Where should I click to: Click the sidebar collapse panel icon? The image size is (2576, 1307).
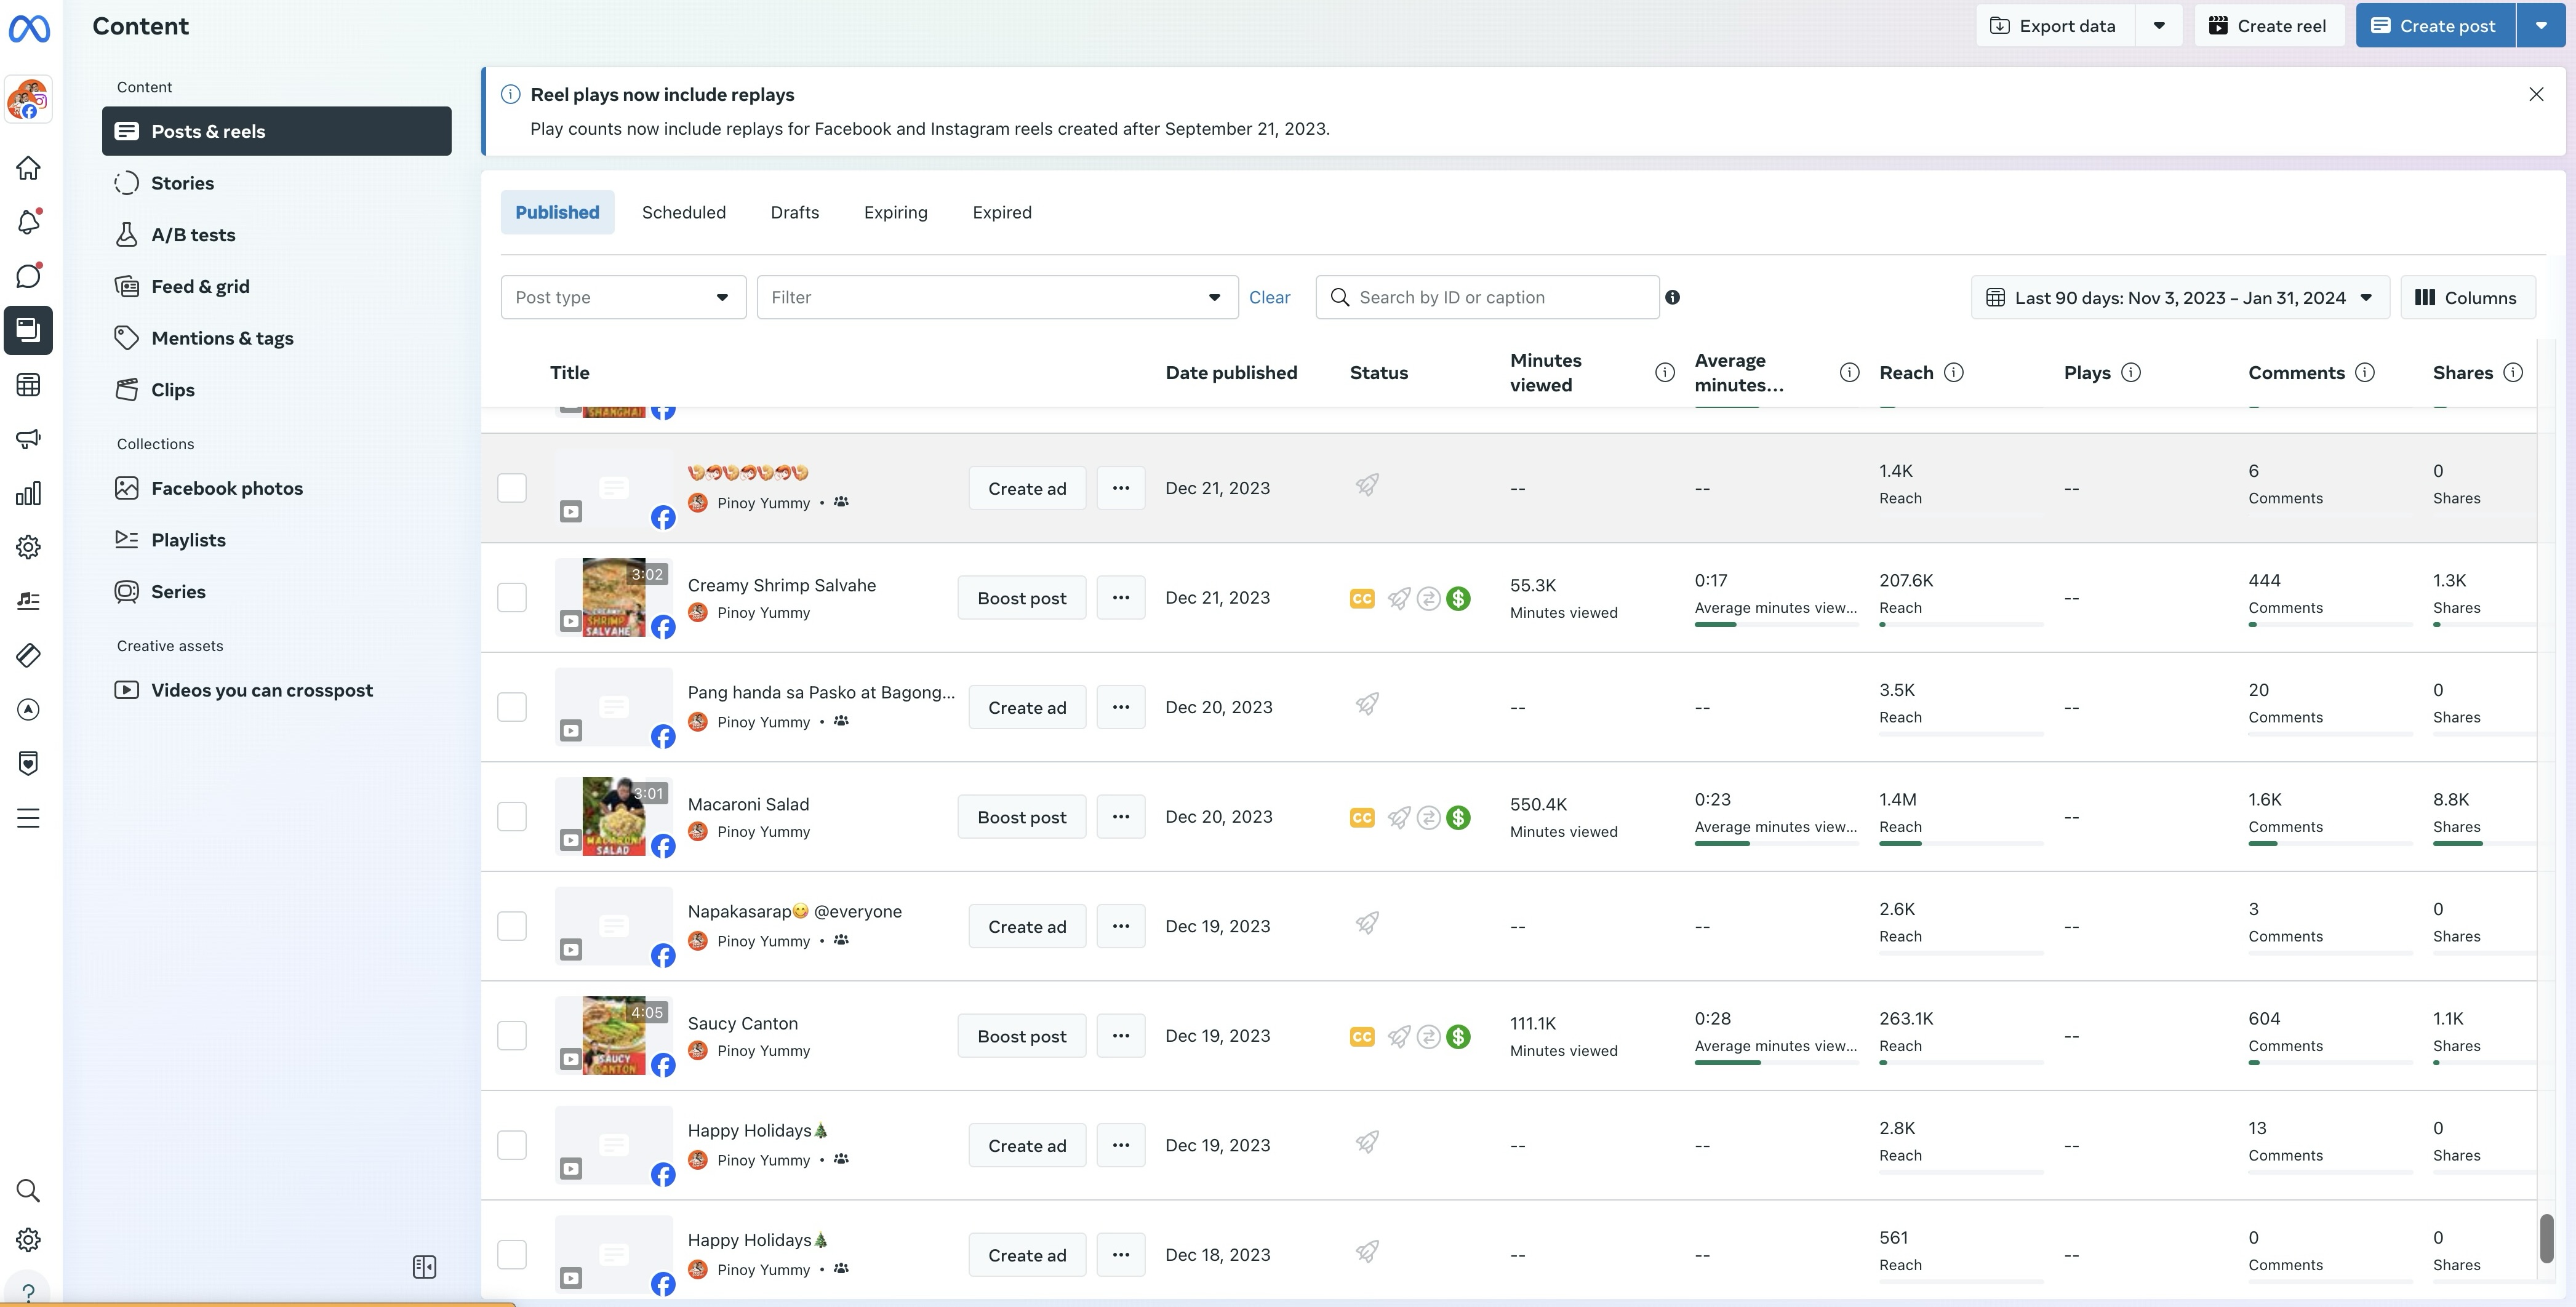[x=424, y=1267]
